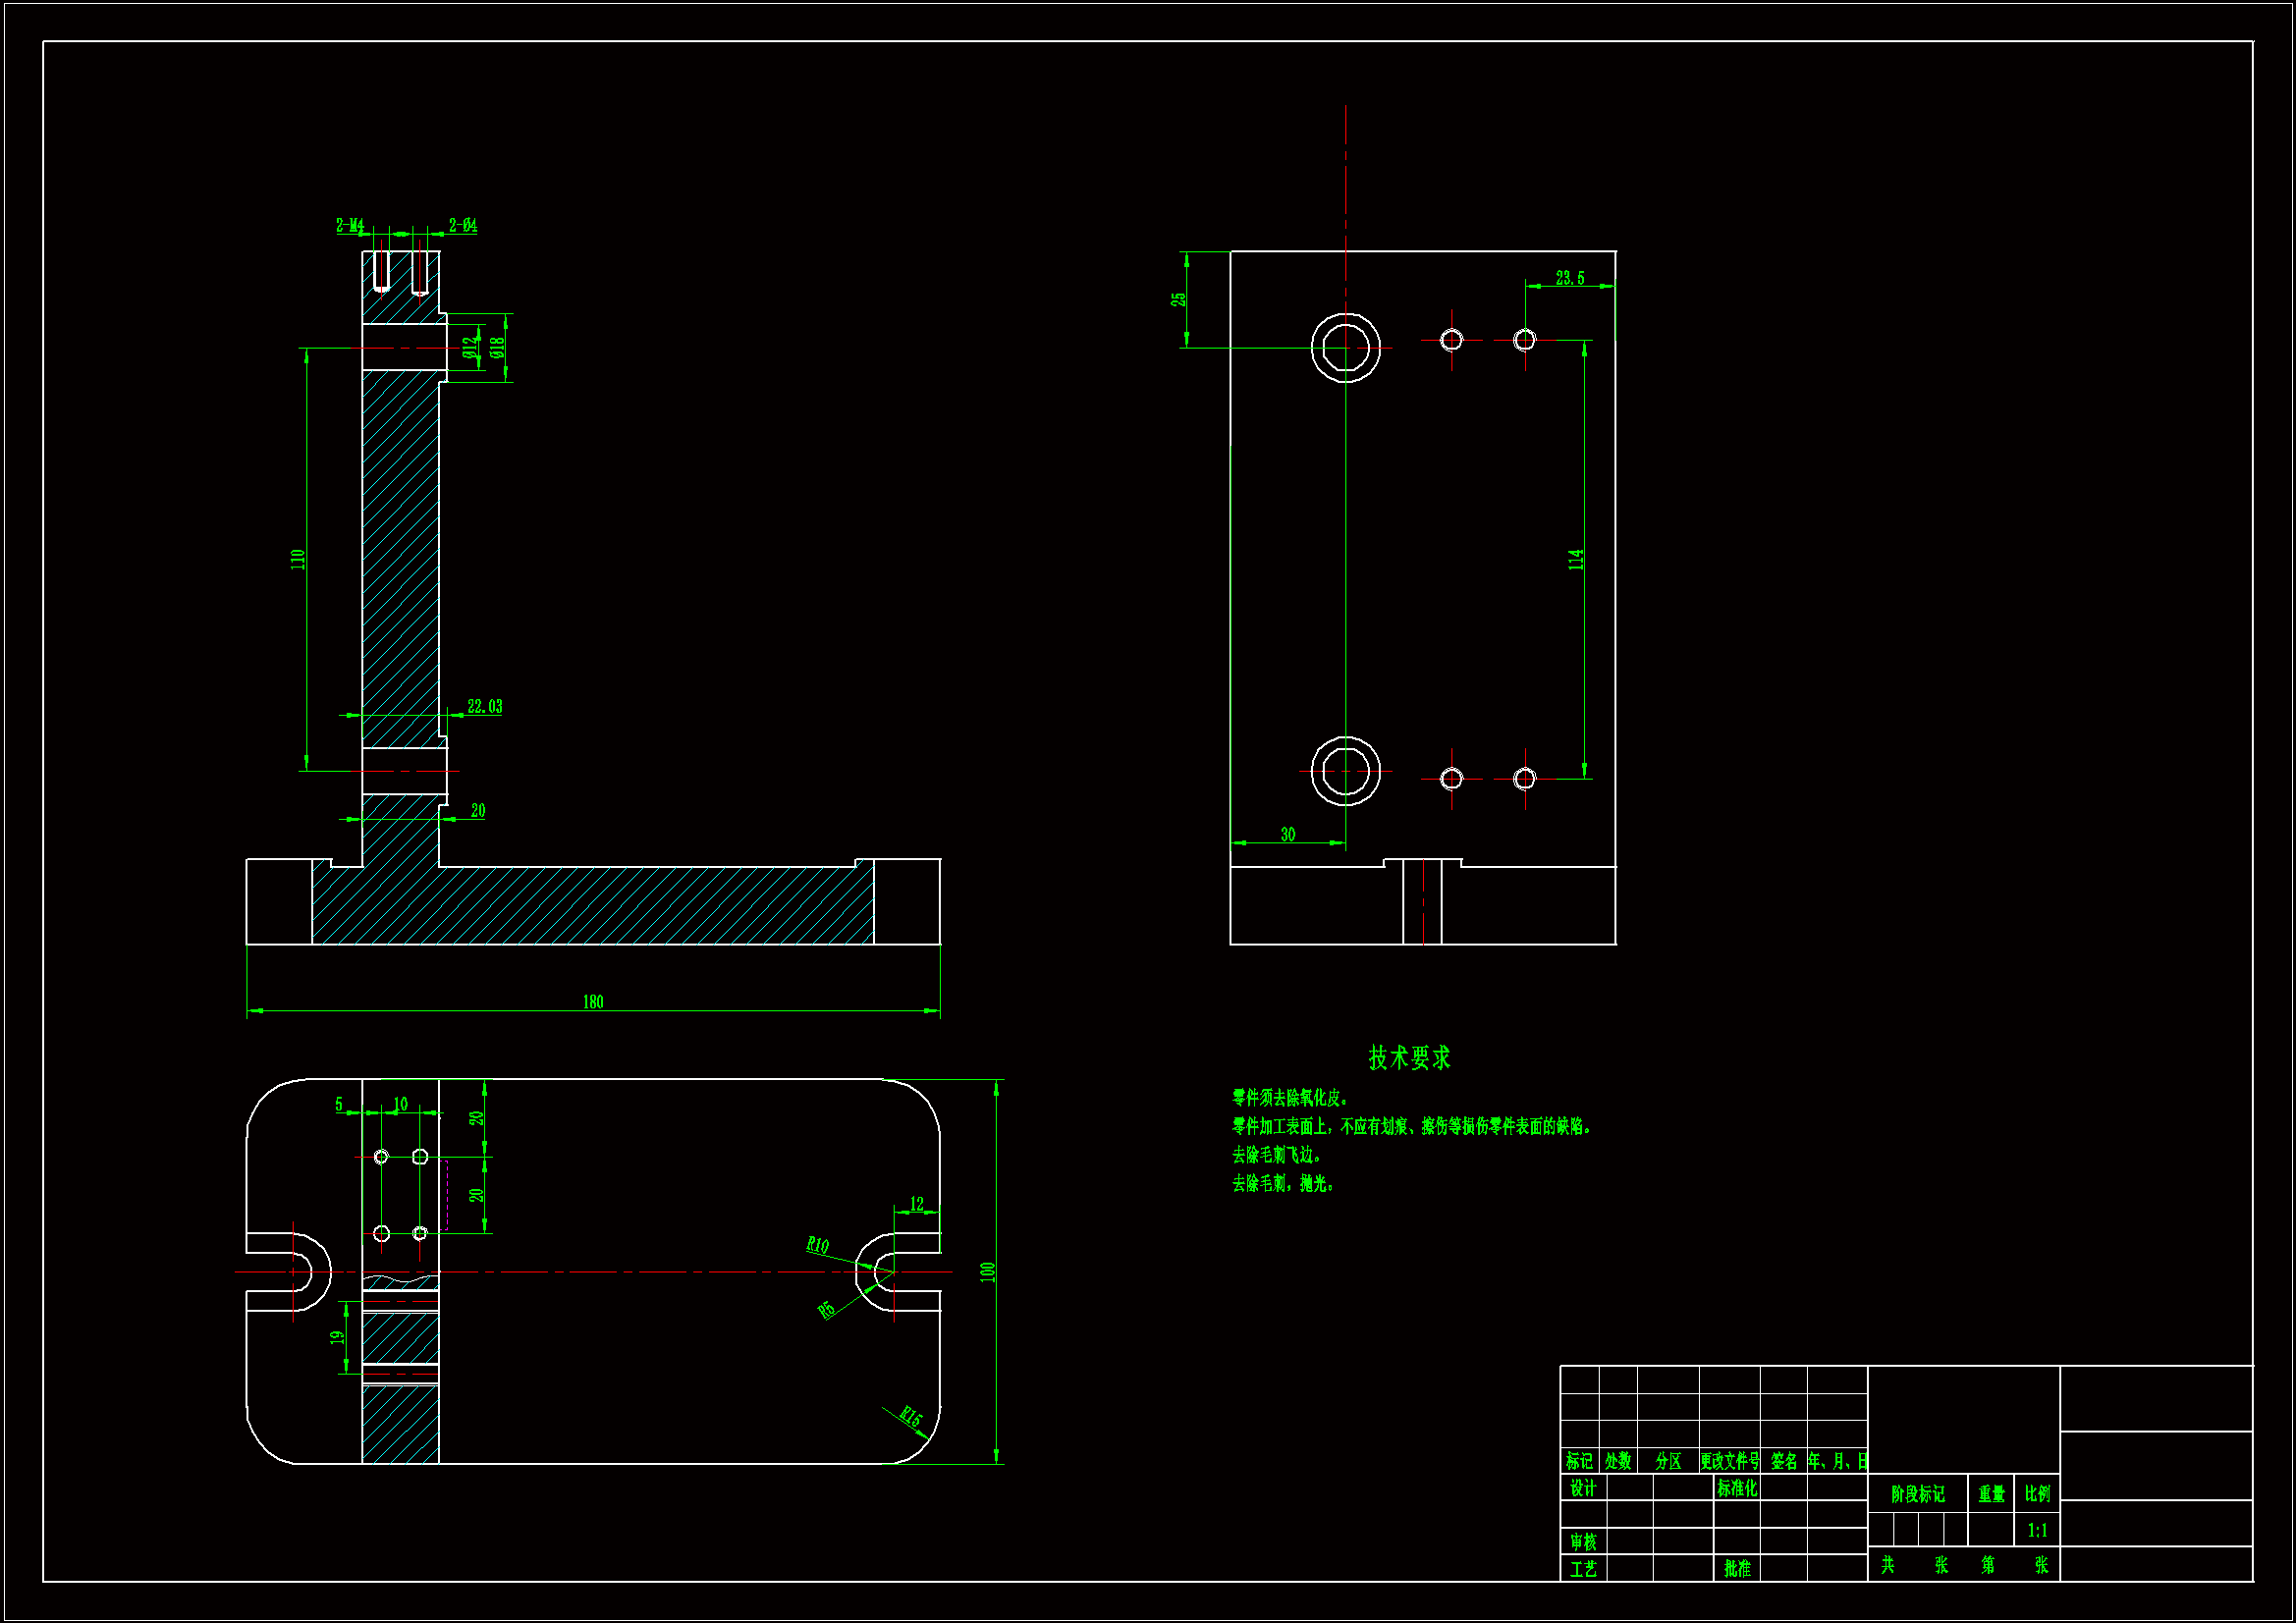
Task: Click the 阶段标记 cell in title block
Action: pos(1918,1494)
